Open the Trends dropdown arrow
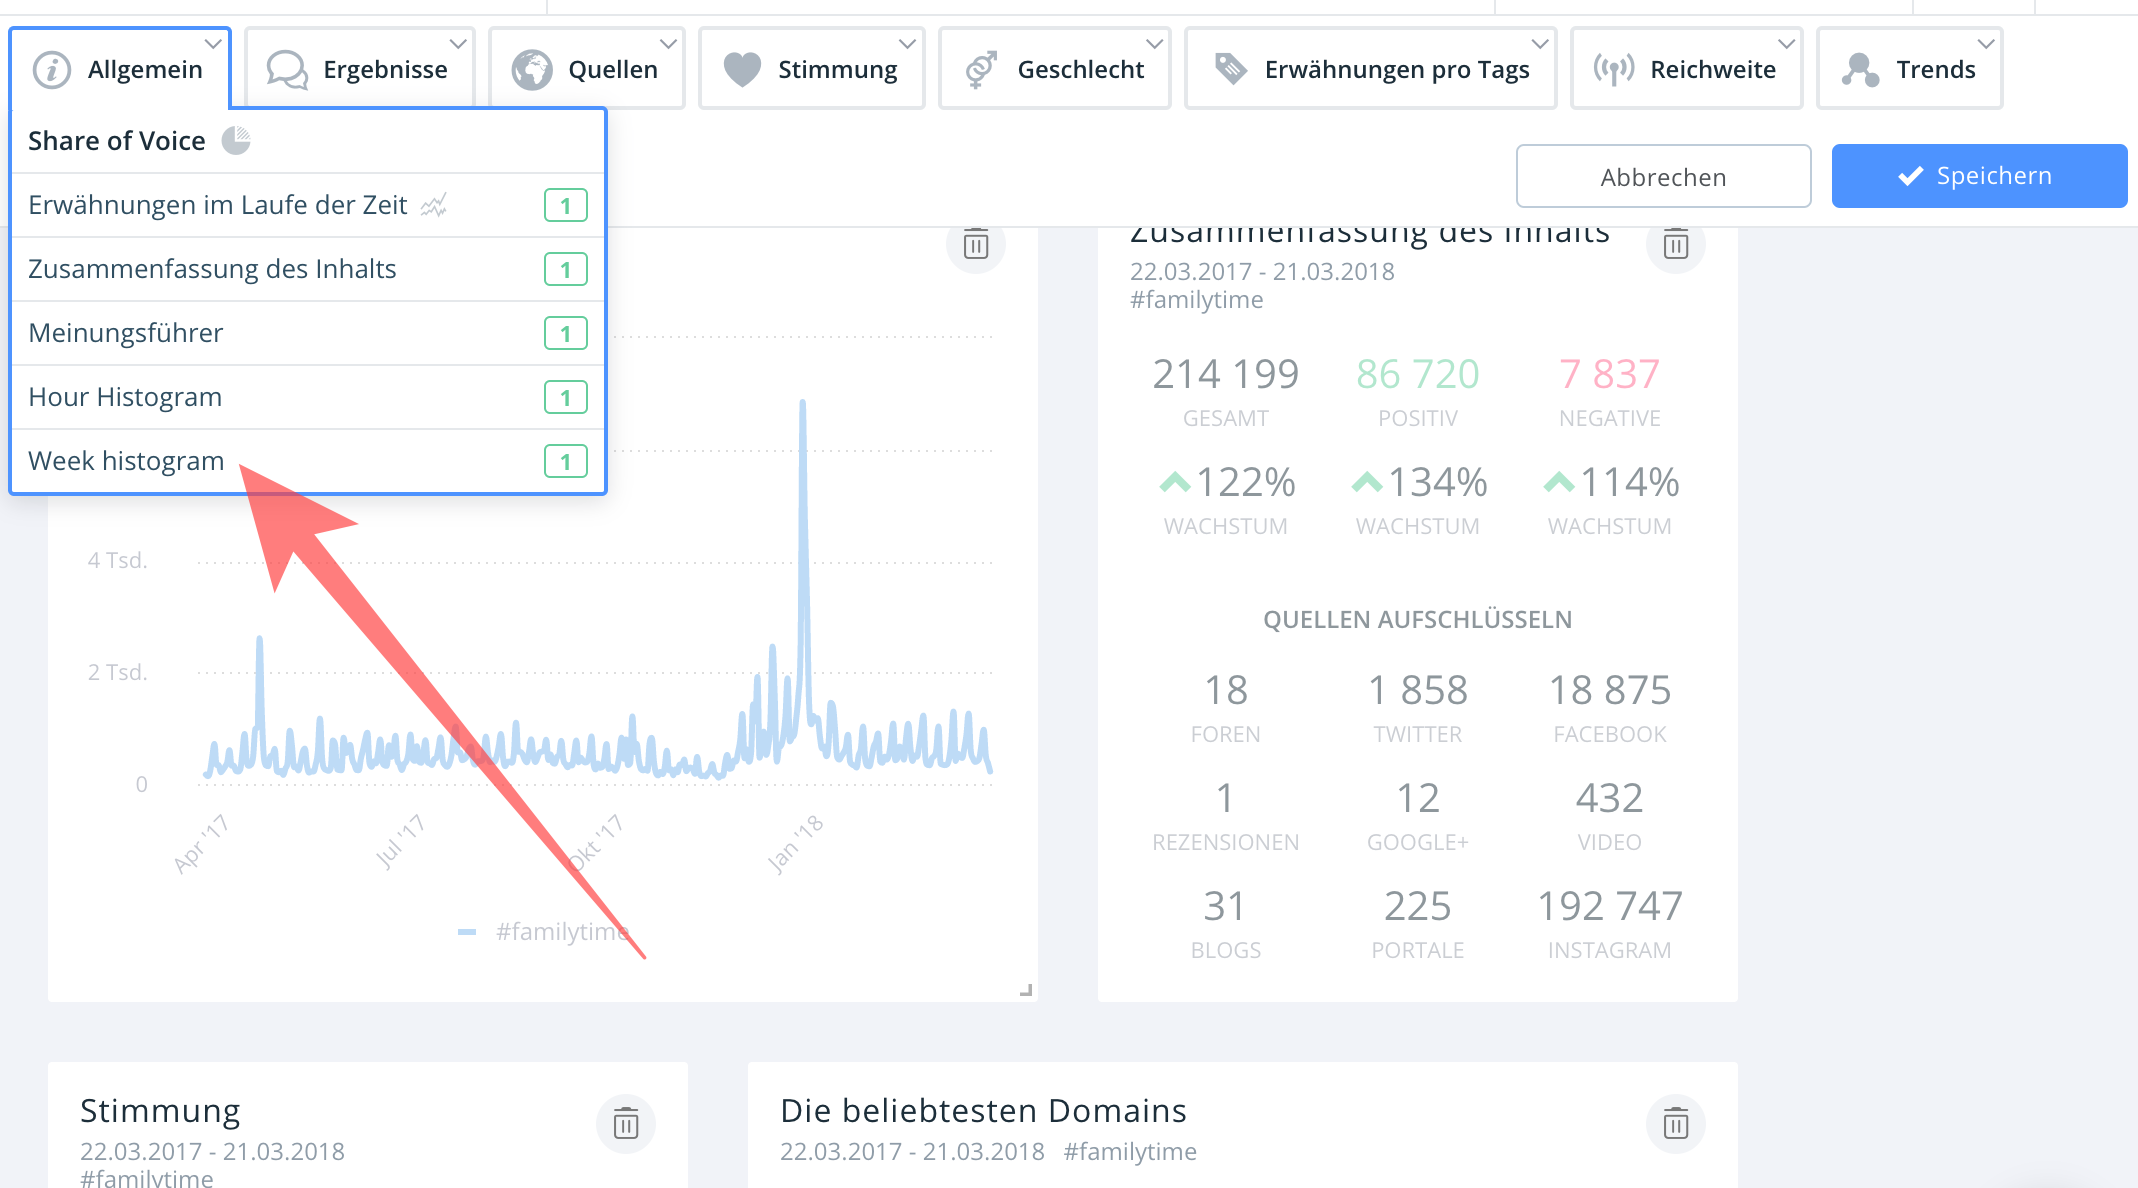The width and height of the screenshot is (2138, 1188). click(1986, 44)
